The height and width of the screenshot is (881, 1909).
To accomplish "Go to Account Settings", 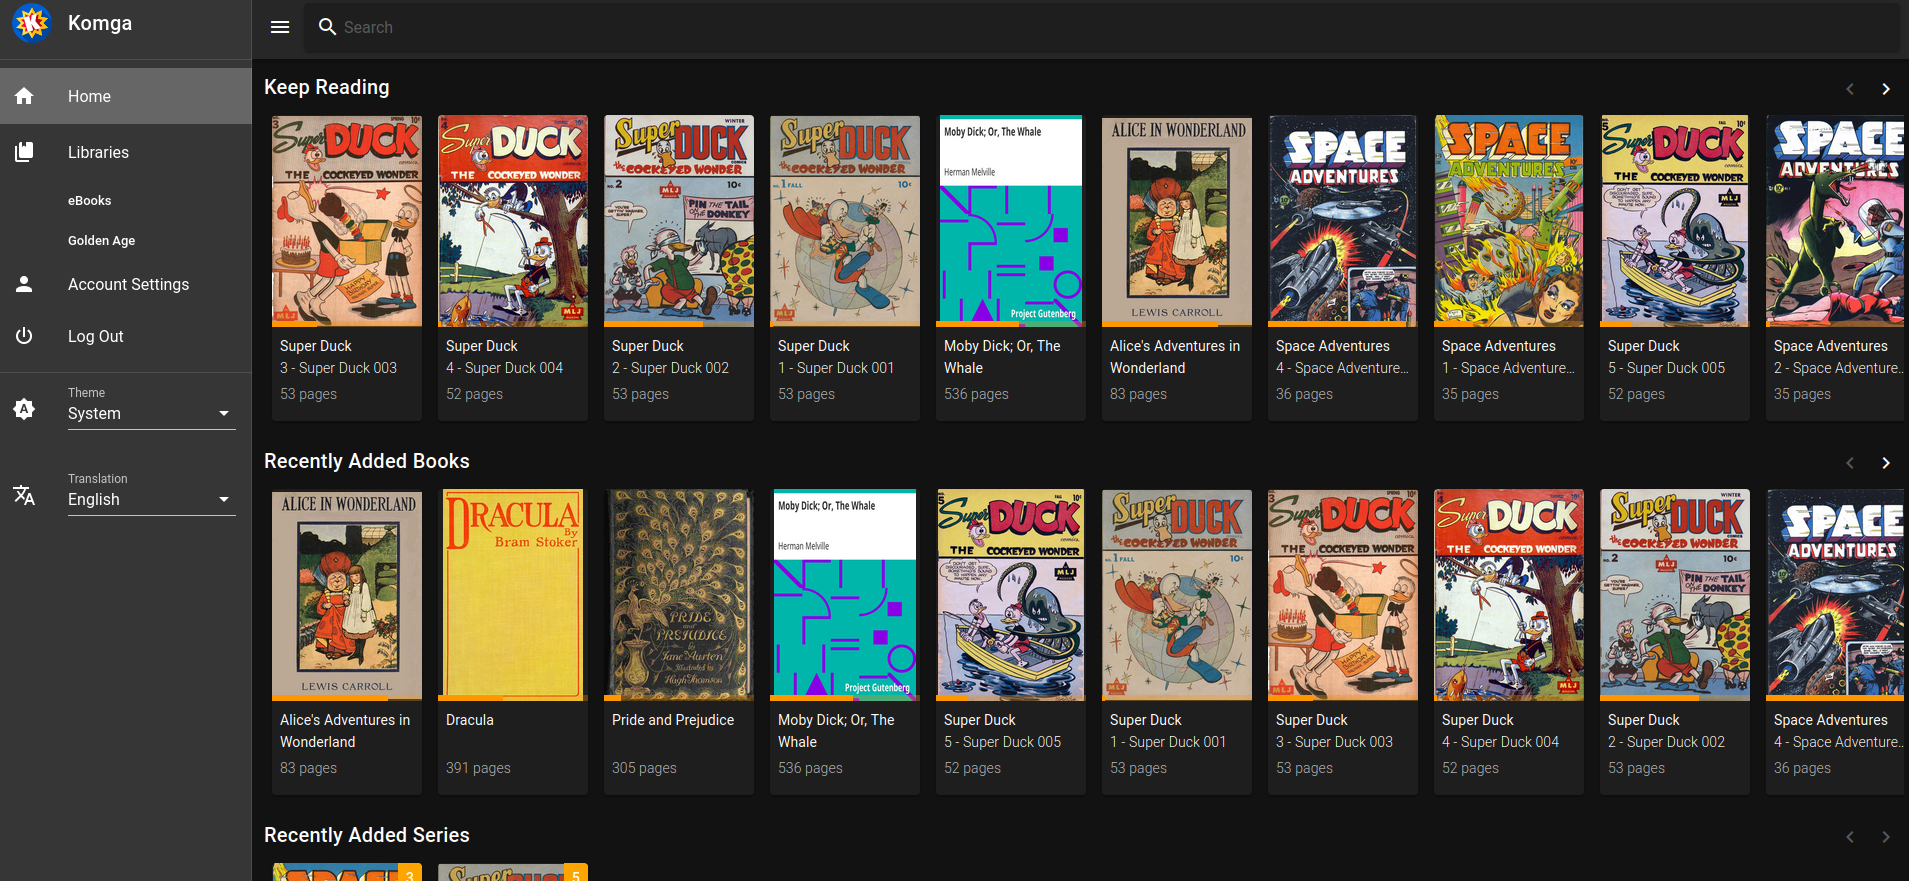I will (128, 284).
